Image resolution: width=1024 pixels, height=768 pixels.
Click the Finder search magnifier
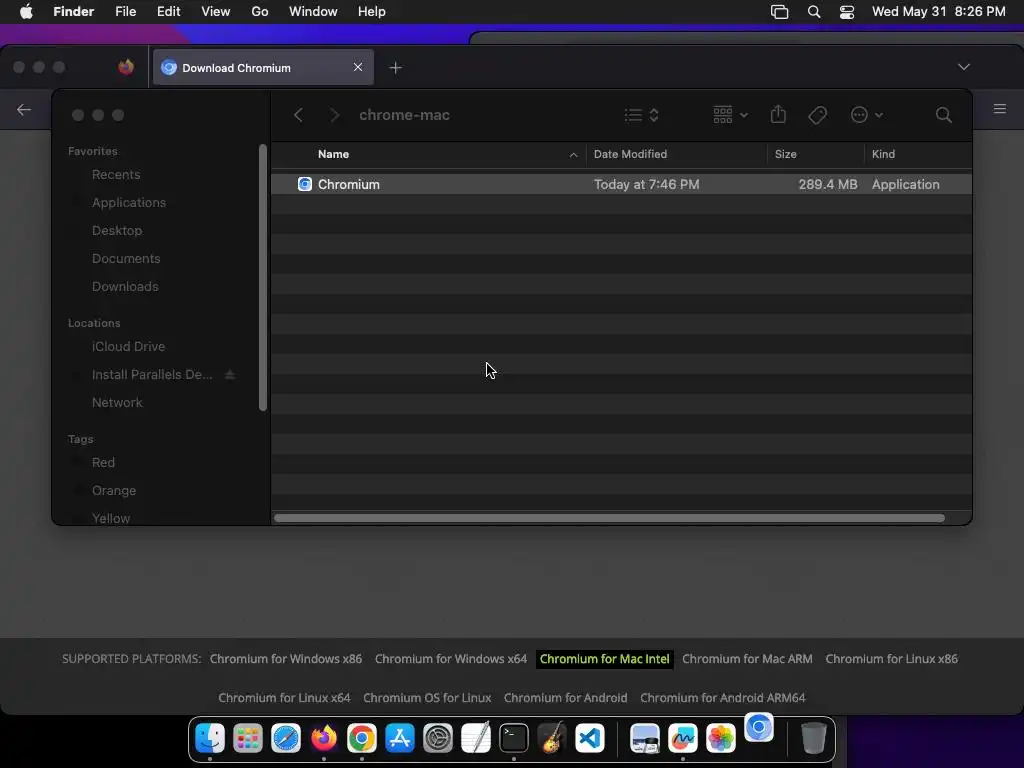click(x=943, y=115)
